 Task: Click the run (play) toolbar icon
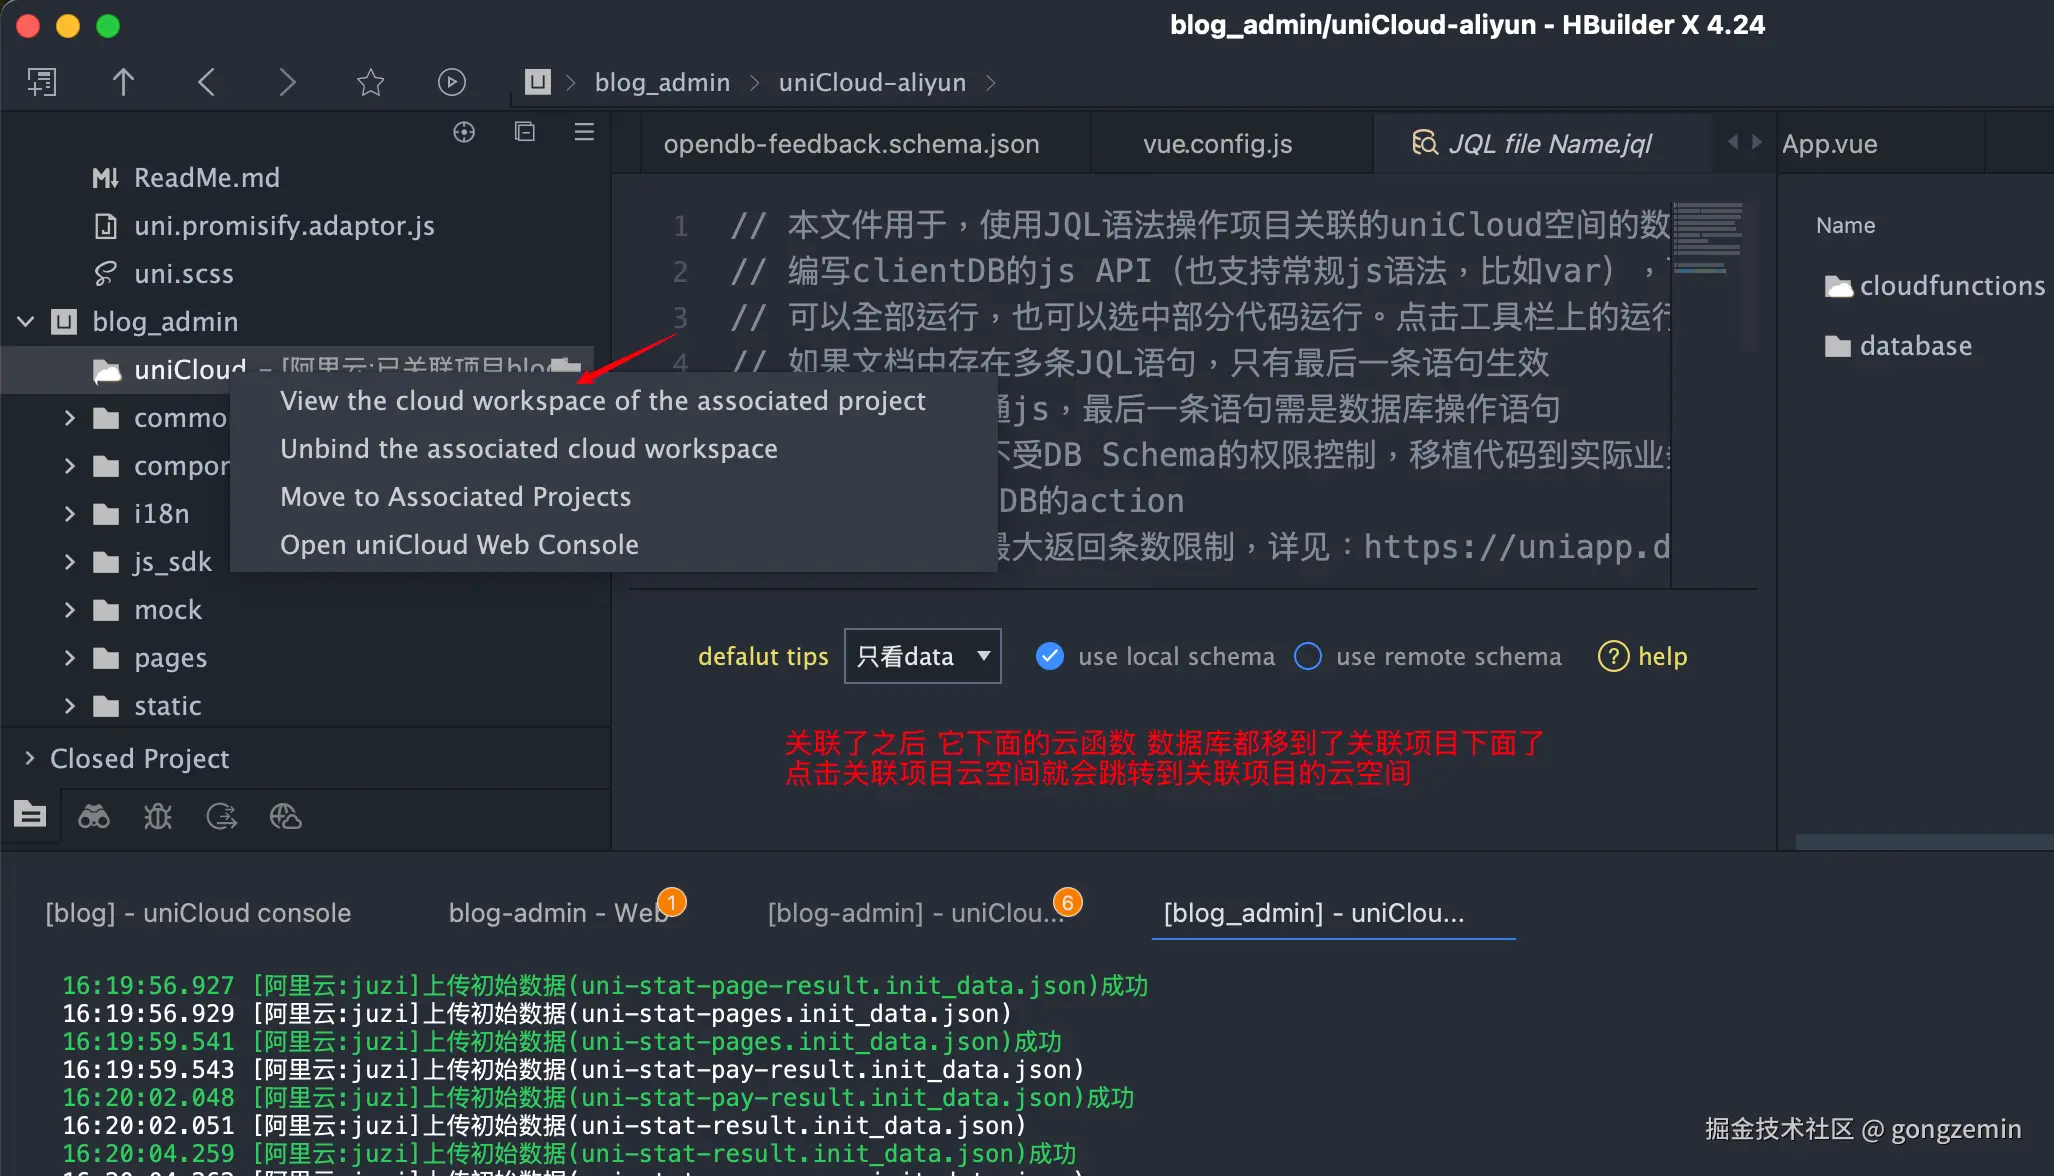(452, 82)
